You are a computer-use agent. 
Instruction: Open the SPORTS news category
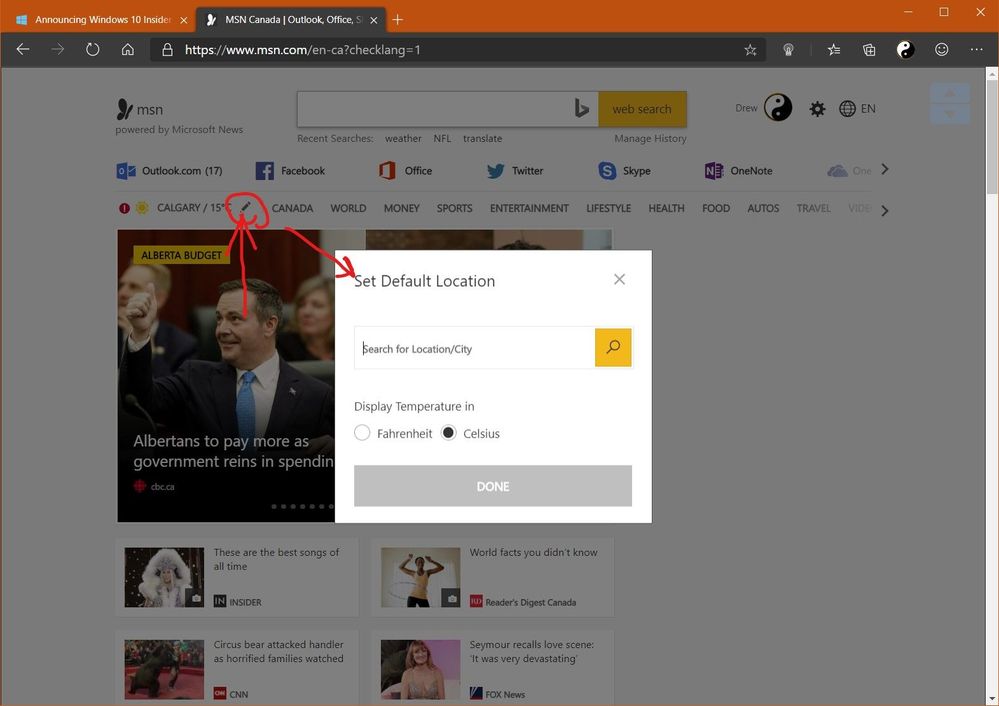pyautogui.click(x=454, y=208)
